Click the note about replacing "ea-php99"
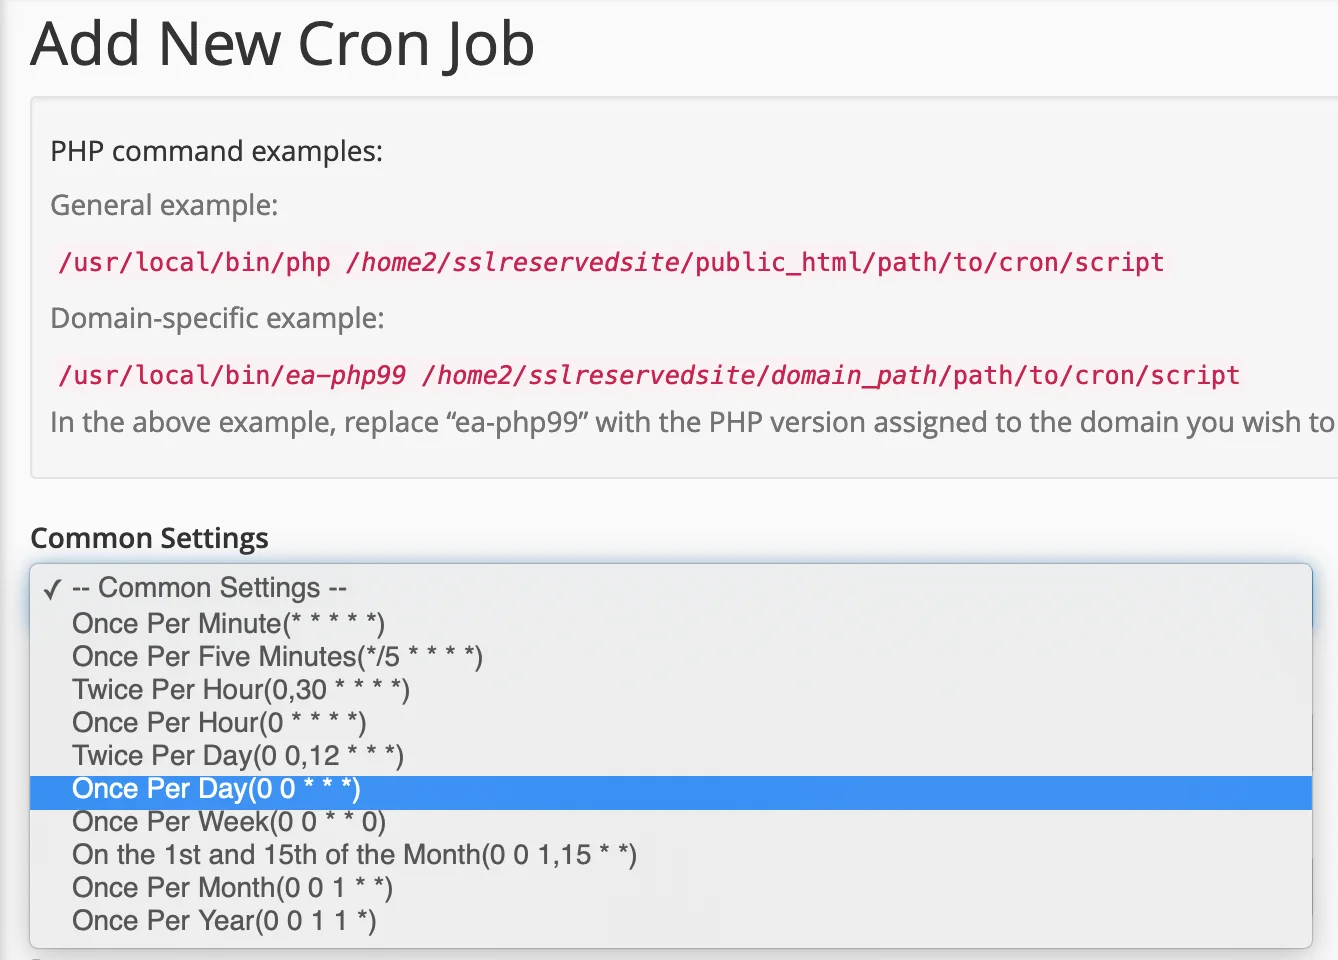The height and width of the screenshot is (960, 1338). pos(690,422)
